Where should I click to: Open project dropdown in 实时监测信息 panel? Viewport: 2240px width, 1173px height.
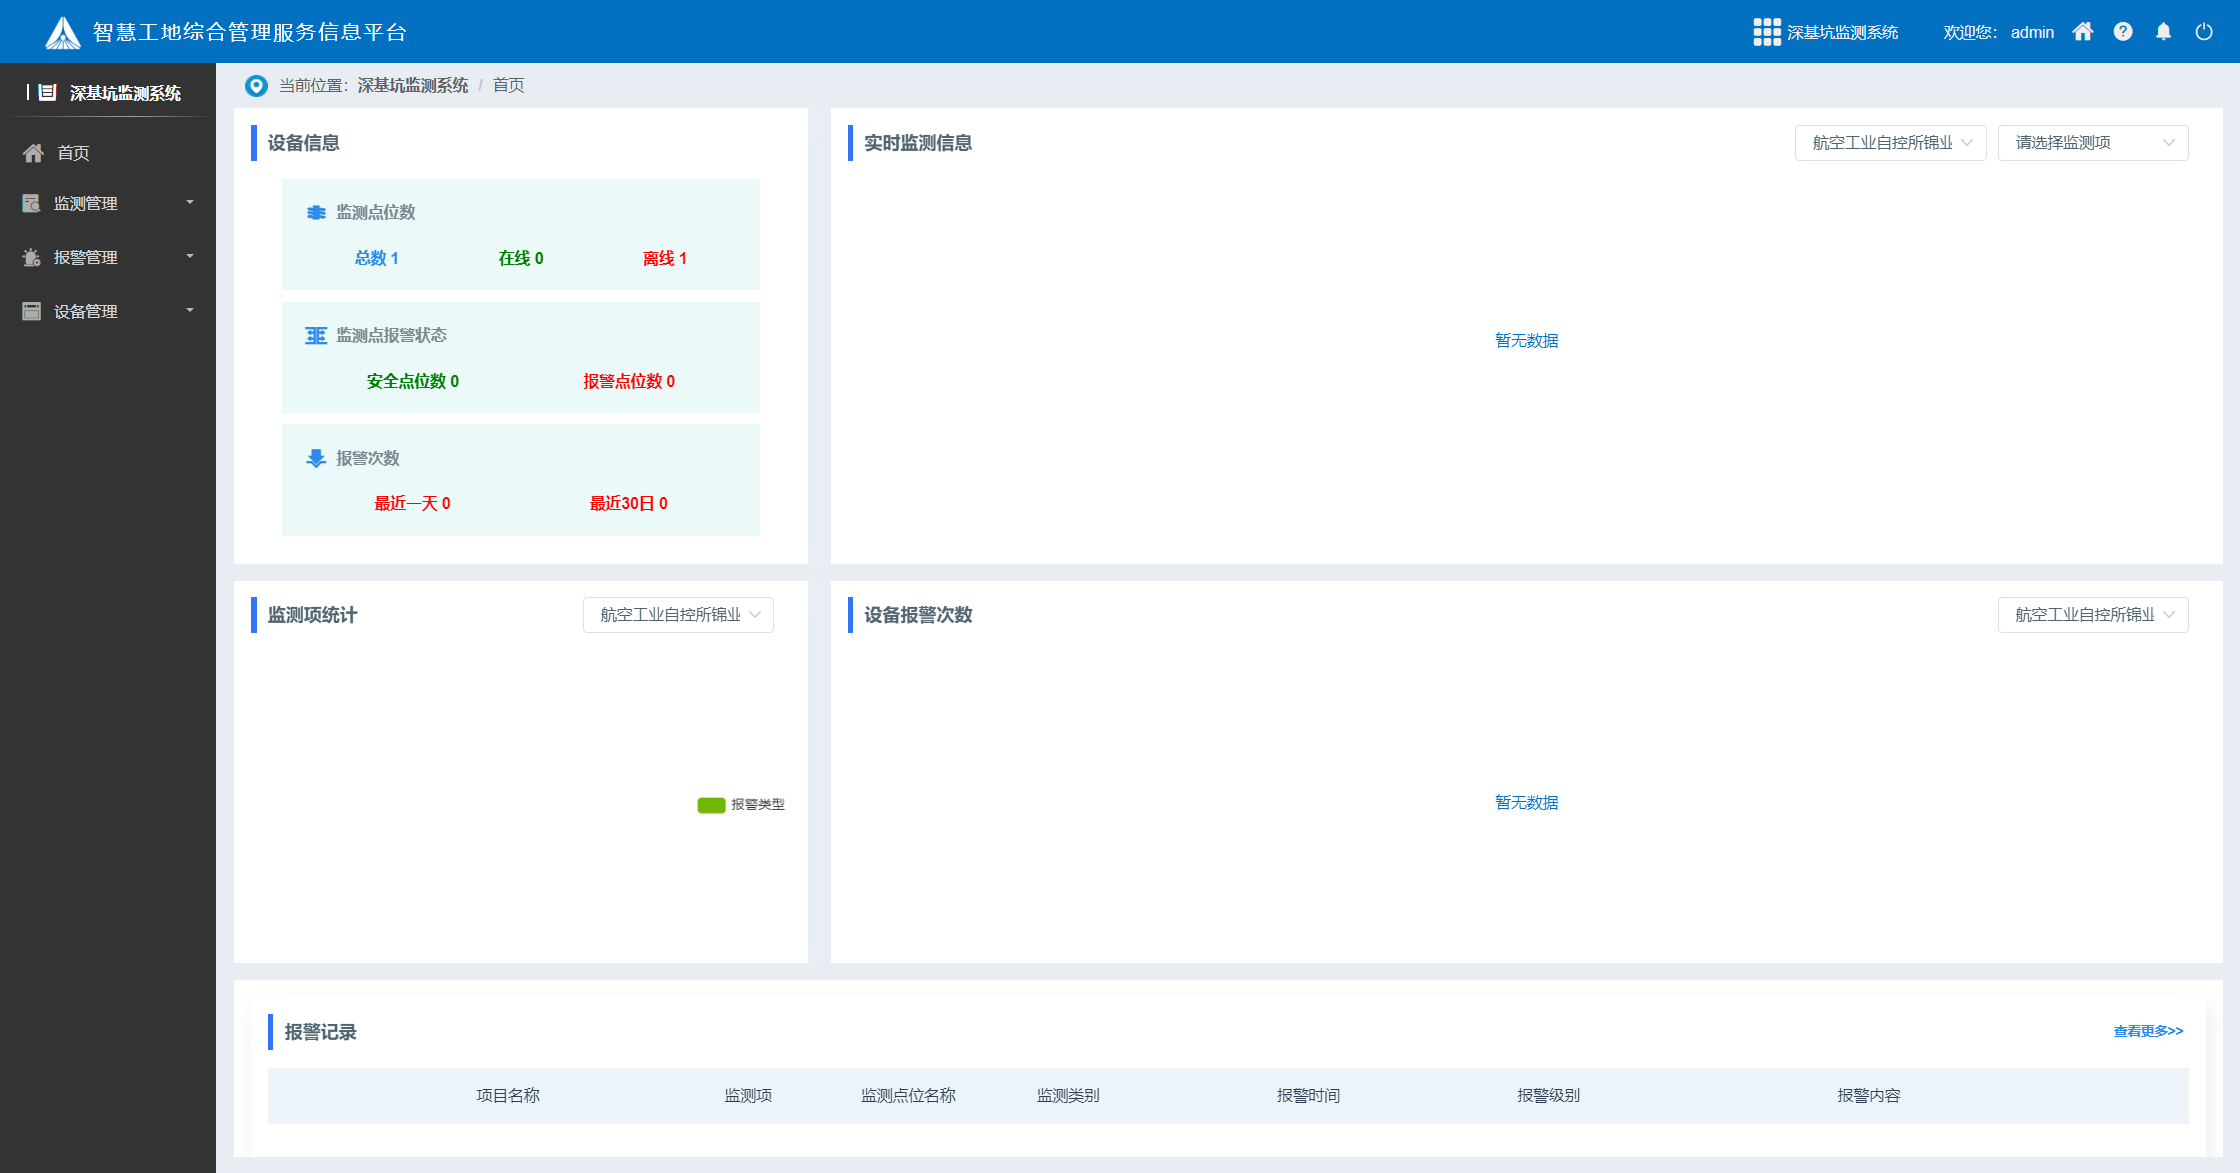click(x=1890, y=143)
